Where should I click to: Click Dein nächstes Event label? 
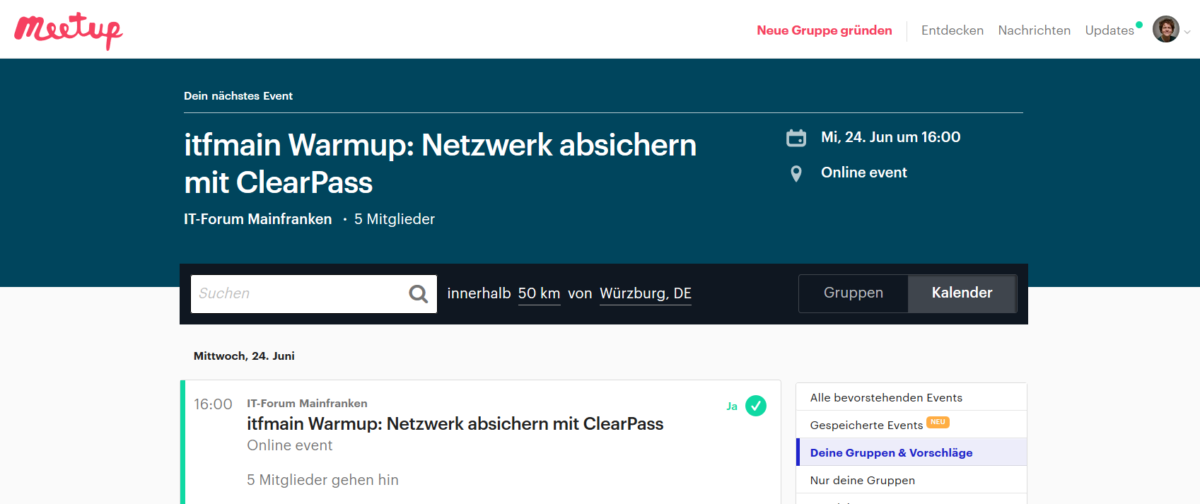pos(238,96)
